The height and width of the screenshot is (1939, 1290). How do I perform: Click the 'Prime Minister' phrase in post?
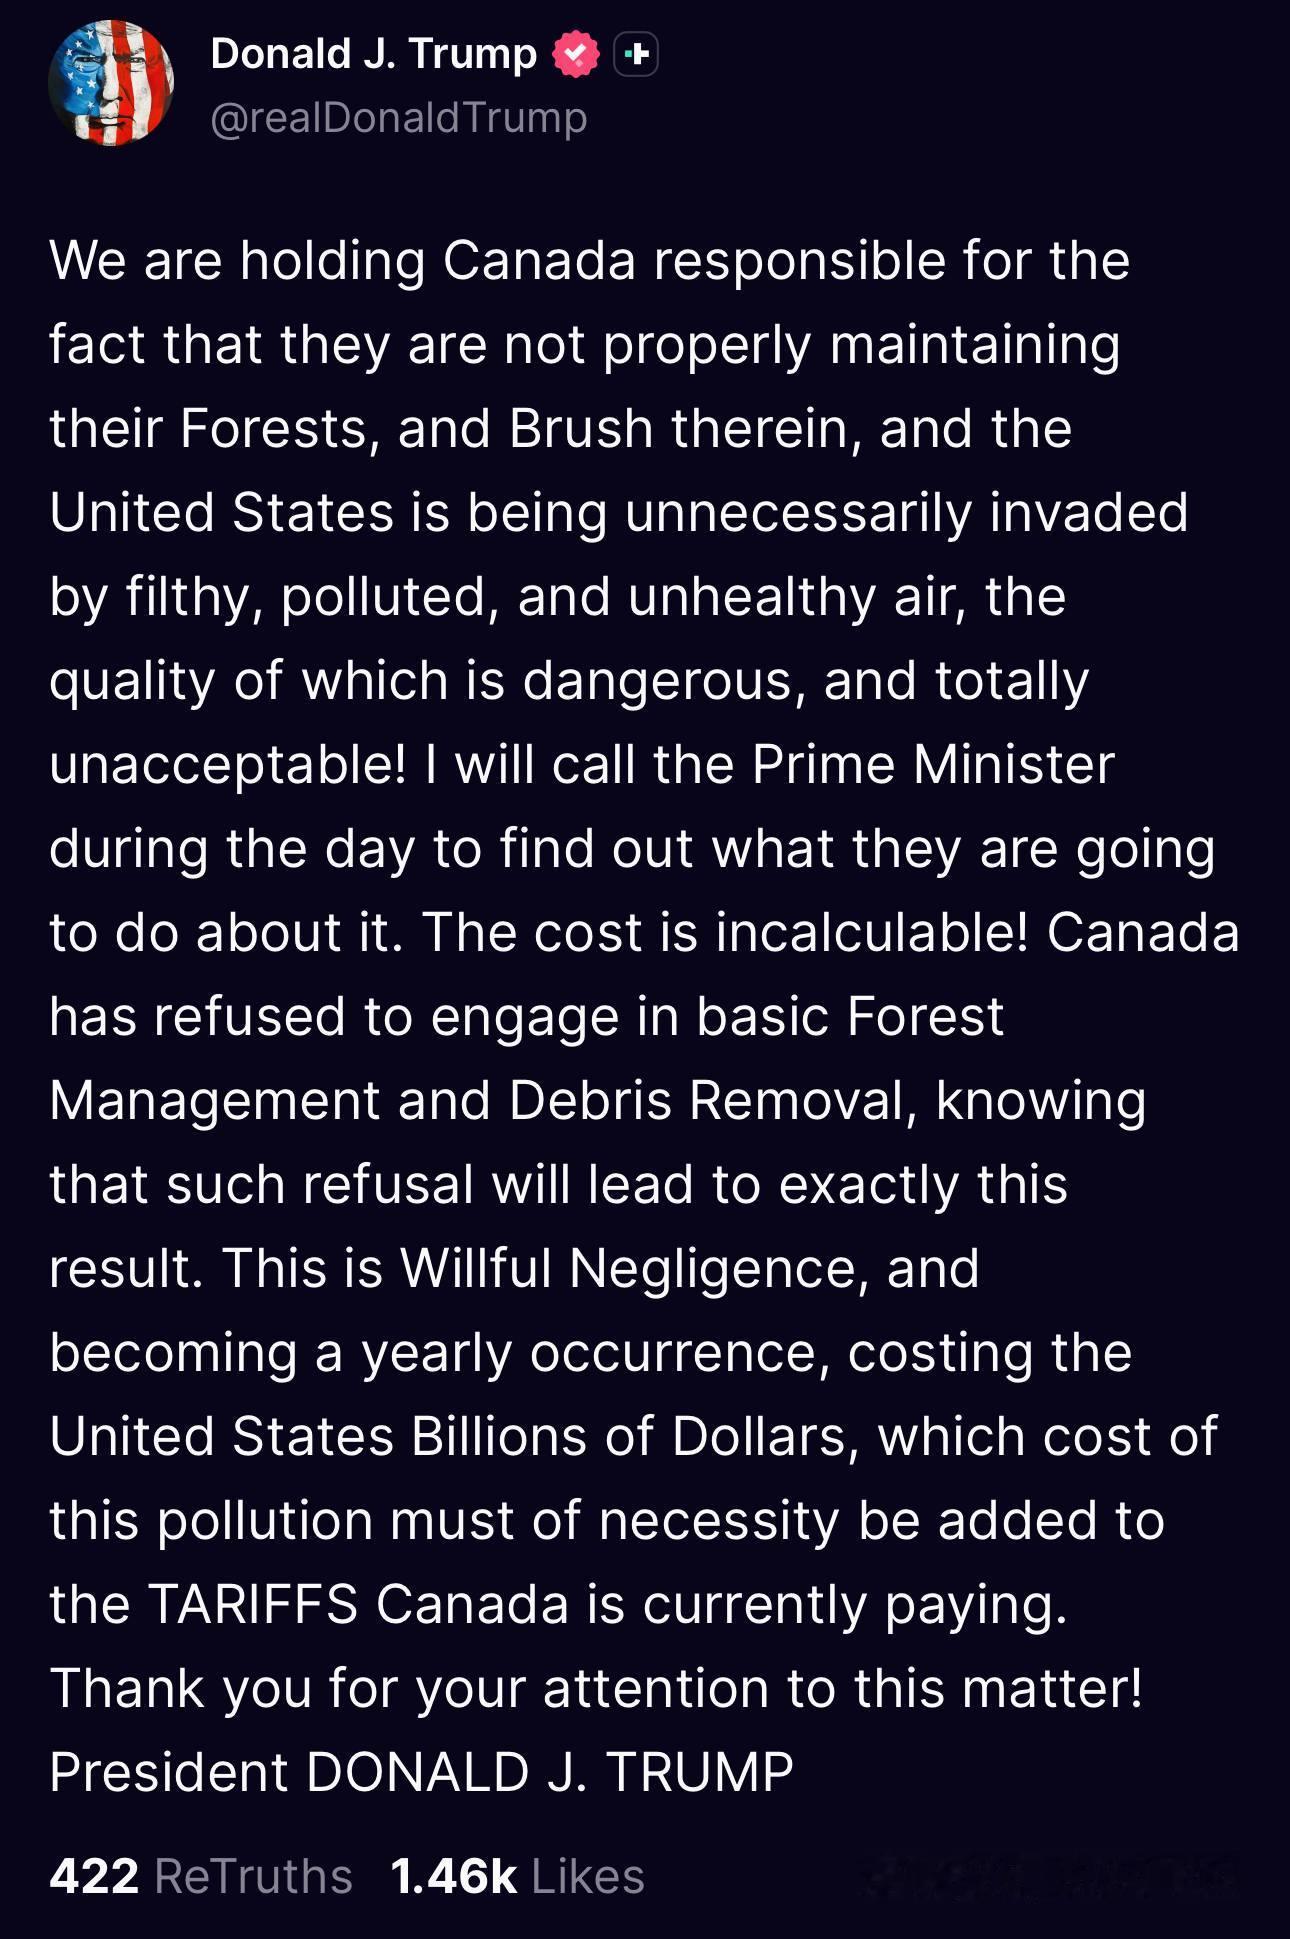point(933,764)
